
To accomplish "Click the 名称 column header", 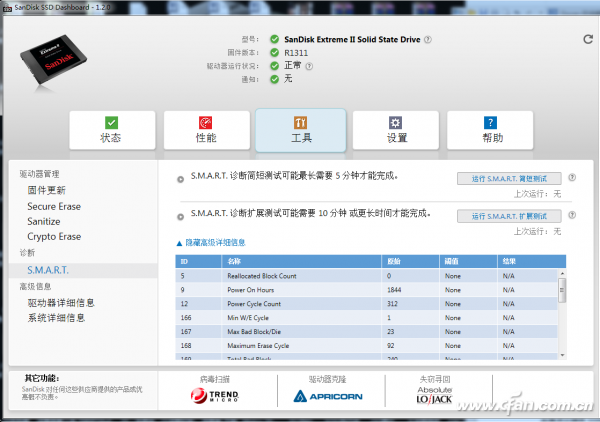I will 302,261.
